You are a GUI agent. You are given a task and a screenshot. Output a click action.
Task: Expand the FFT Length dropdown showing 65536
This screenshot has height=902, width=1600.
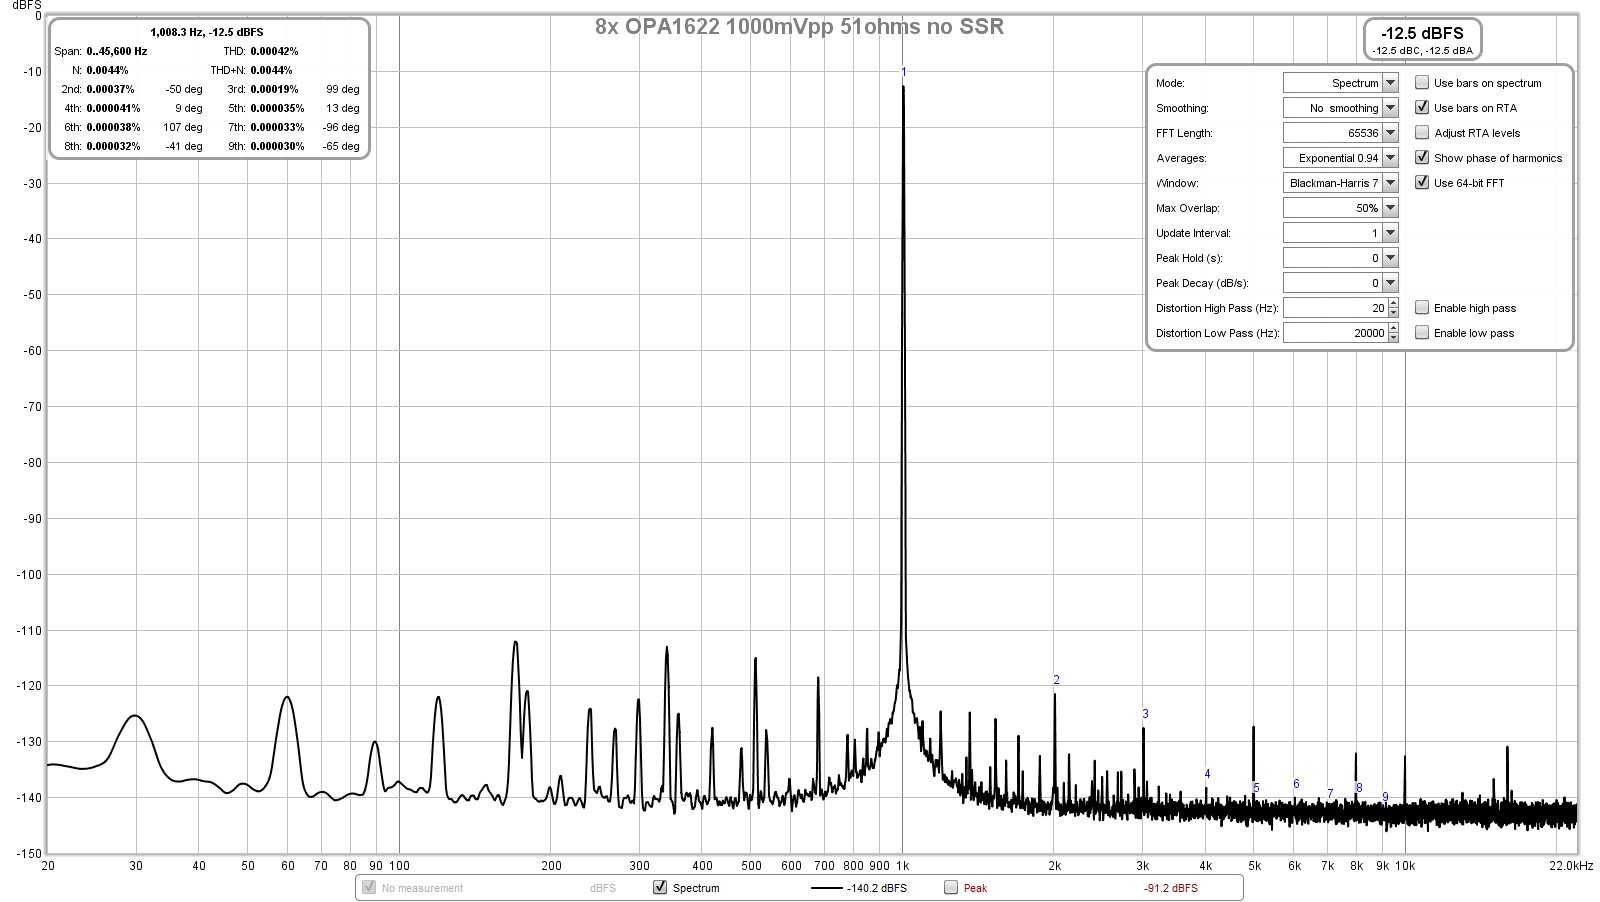click(1340, 133)
